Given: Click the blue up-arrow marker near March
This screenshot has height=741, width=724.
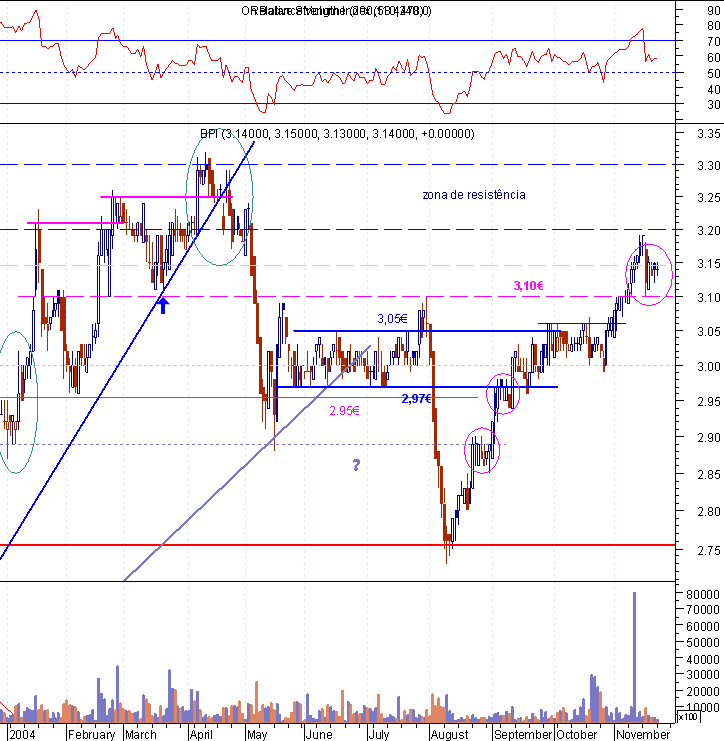Looking at the screenshot, I should click(x=163, y=305).
